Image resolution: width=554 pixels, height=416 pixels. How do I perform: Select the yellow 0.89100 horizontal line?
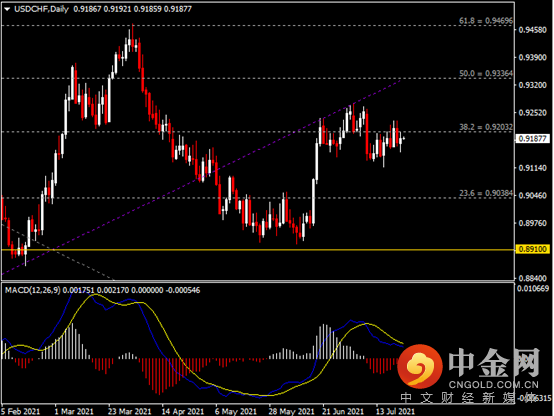point(258,250)
